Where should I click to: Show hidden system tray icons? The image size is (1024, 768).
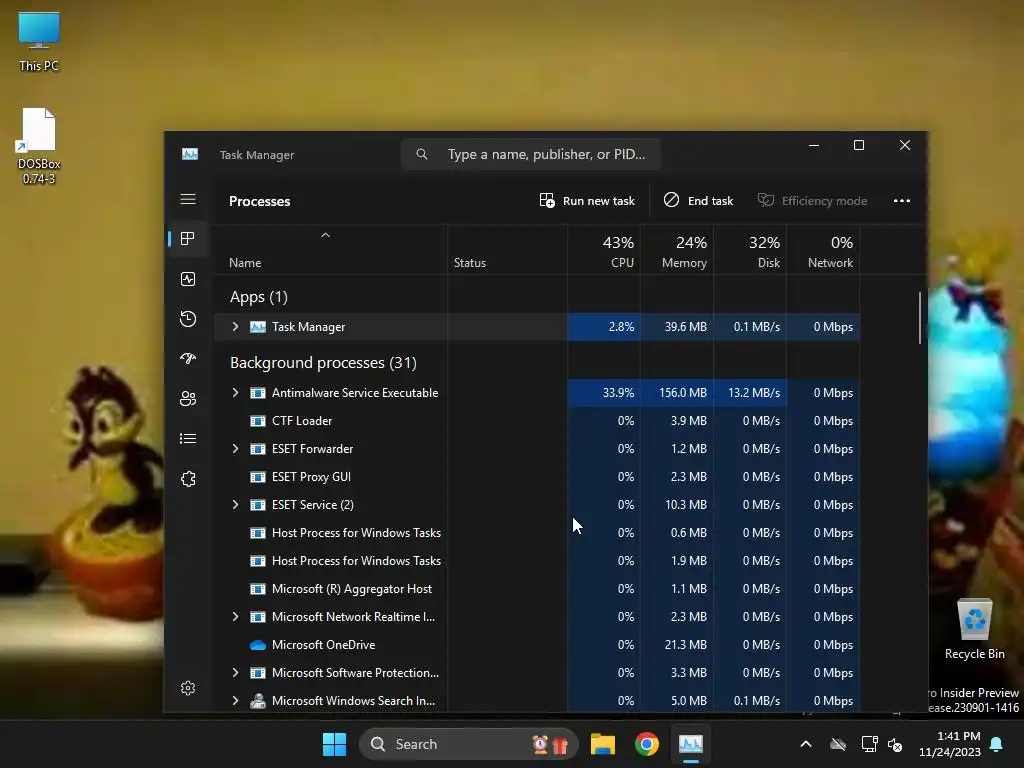(x=806, y=744)
